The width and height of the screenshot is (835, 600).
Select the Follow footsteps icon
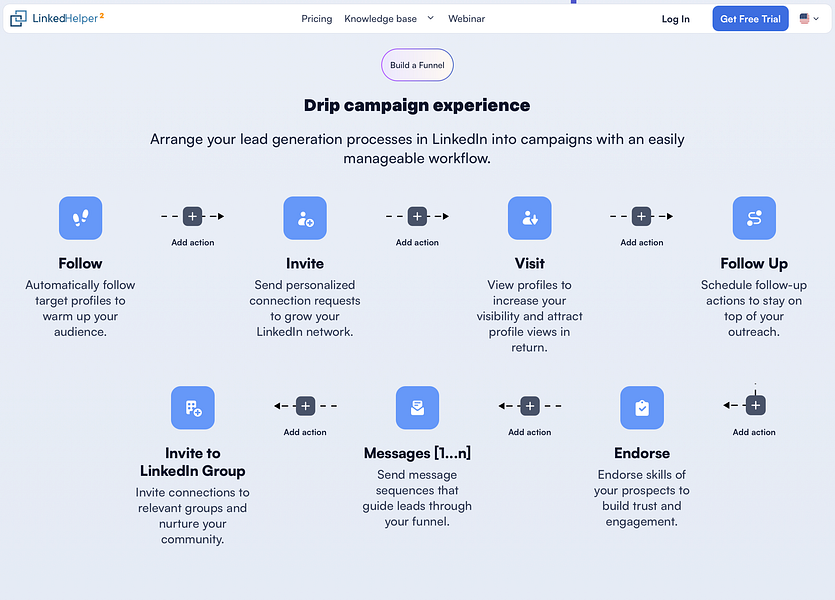click(x=80, y=218)
